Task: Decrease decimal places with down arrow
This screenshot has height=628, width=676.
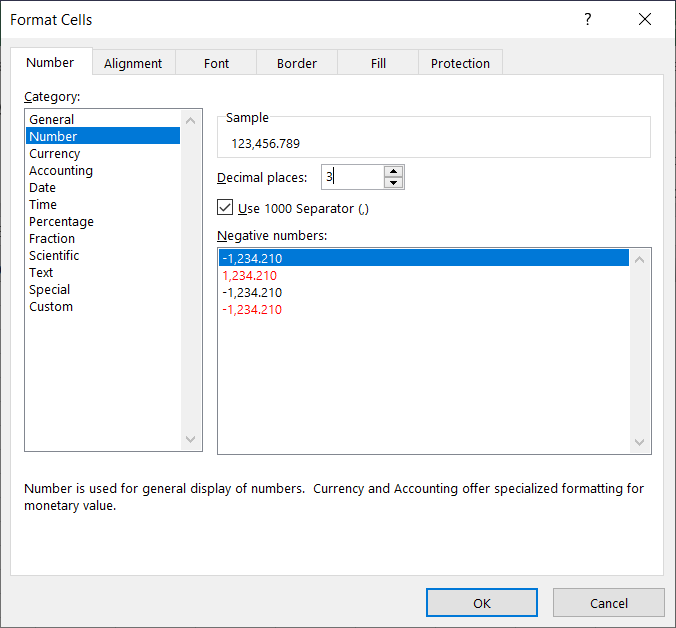Action: click(x=393, y=183)
